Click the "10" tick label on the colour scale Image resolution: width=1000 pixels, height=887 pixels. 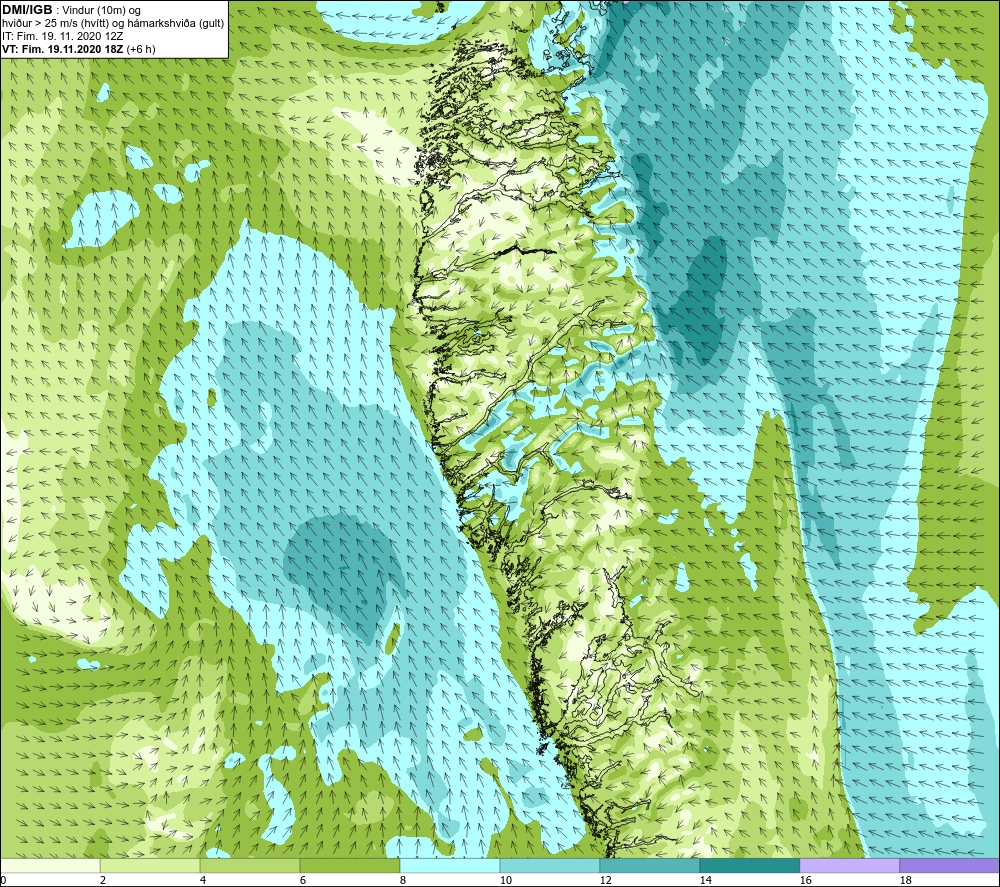coord(505,880)
